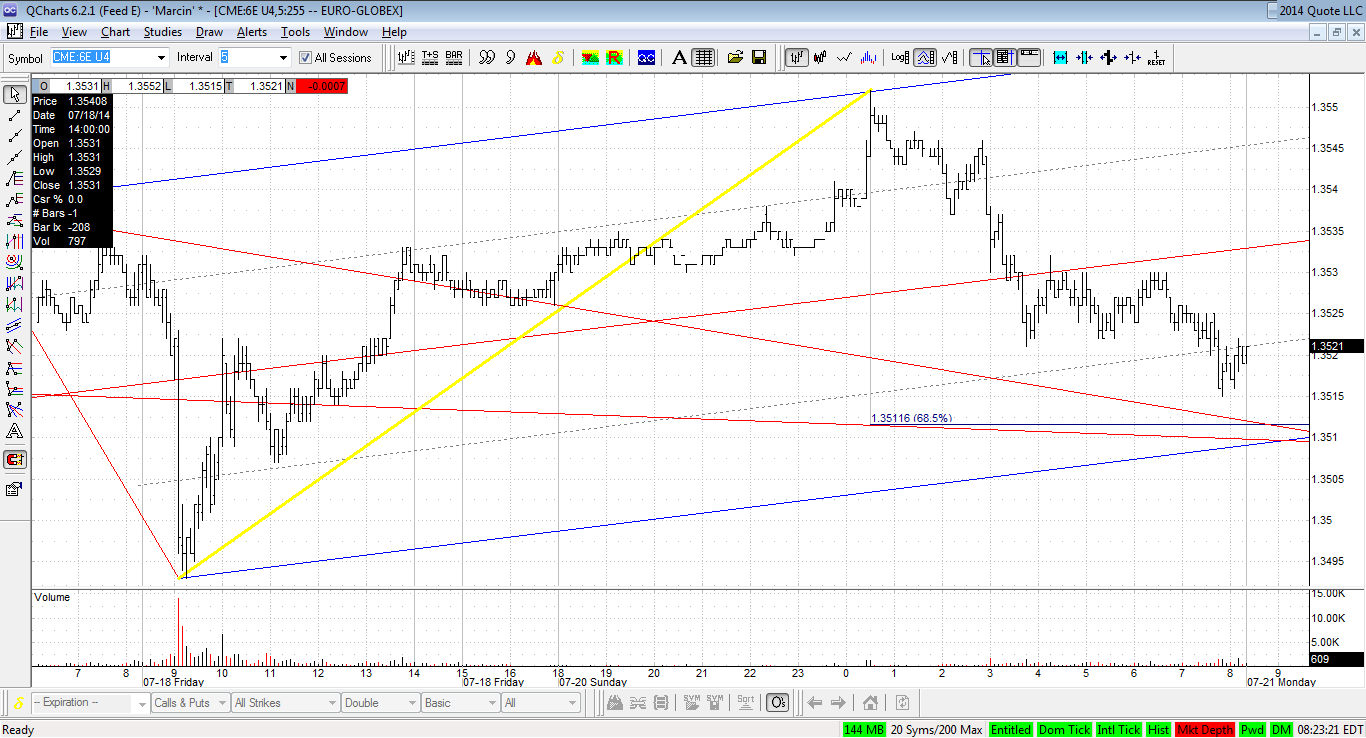
Task: Click the 1.3521 current price marker
Action: (x=1337, y=346)
